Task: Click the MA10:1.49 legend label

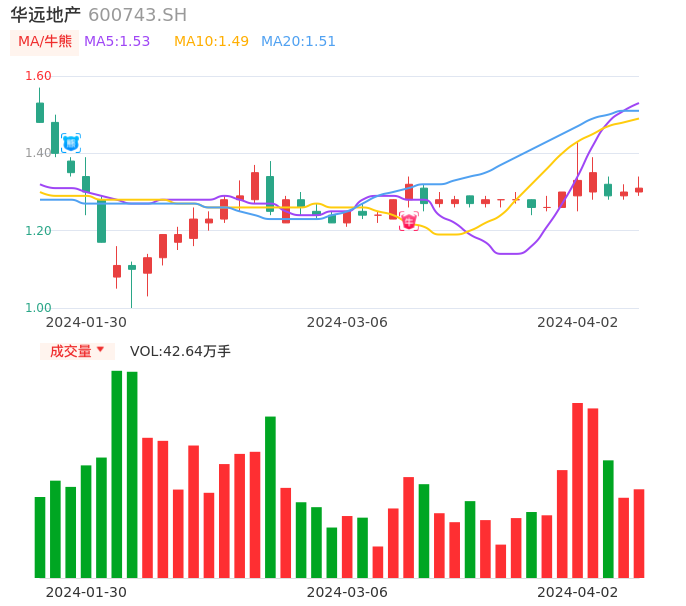Action: click(x=211, y=42)
